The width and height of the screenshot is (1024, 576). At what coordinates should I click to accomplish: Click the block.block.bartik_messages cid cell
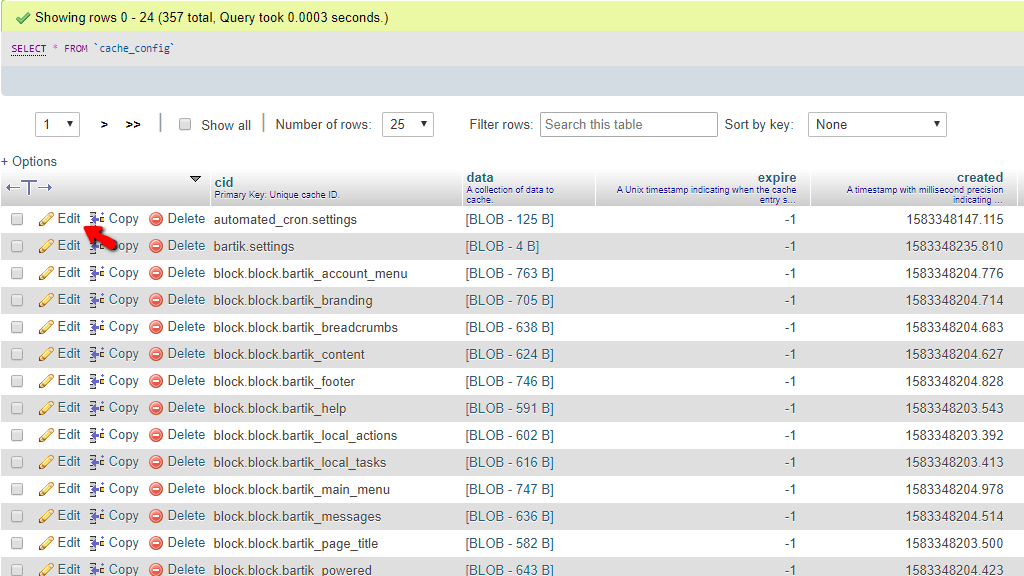click(x=297, y=517)
